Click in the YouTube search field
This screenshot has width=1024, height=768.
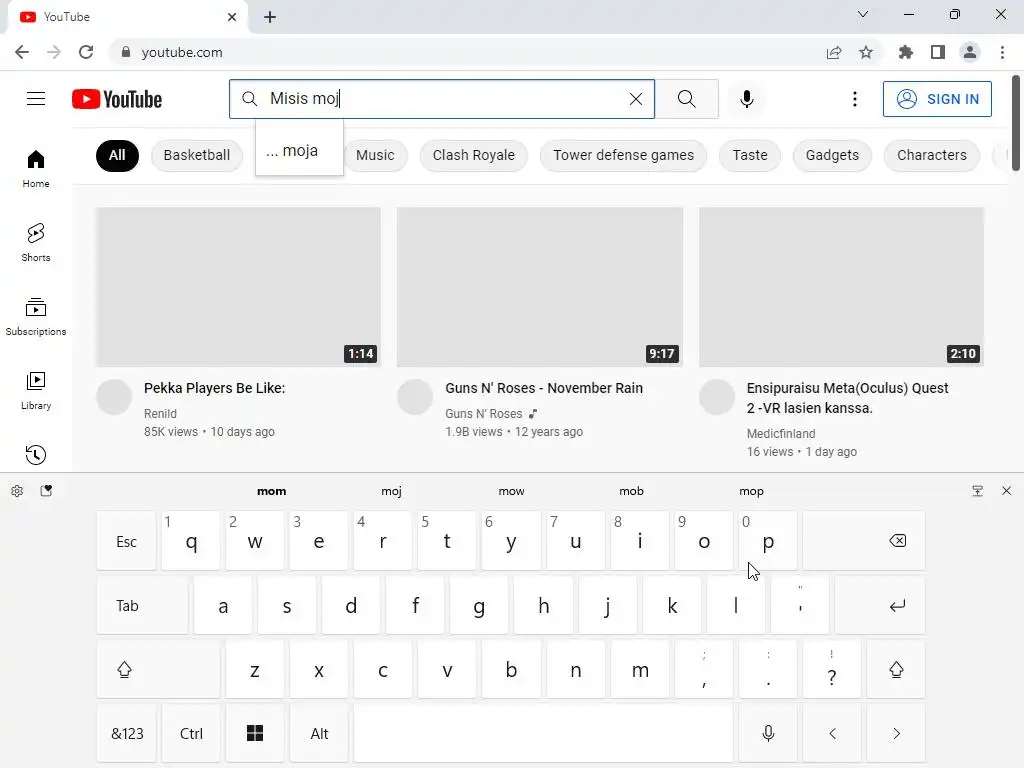(x=441, y=99)
